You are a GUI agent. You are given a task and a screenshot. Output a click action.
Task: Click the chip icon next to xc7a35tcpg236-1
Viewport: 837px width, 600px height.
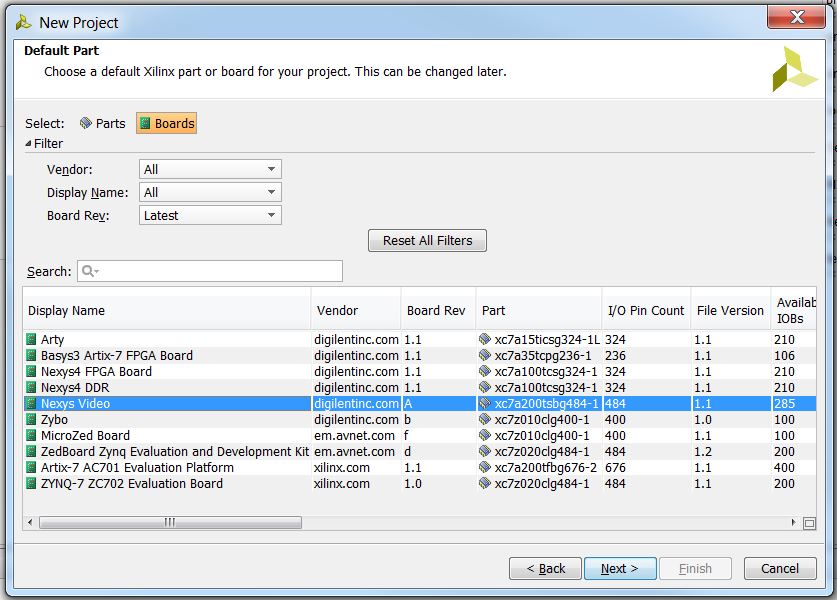coord(485,356)
